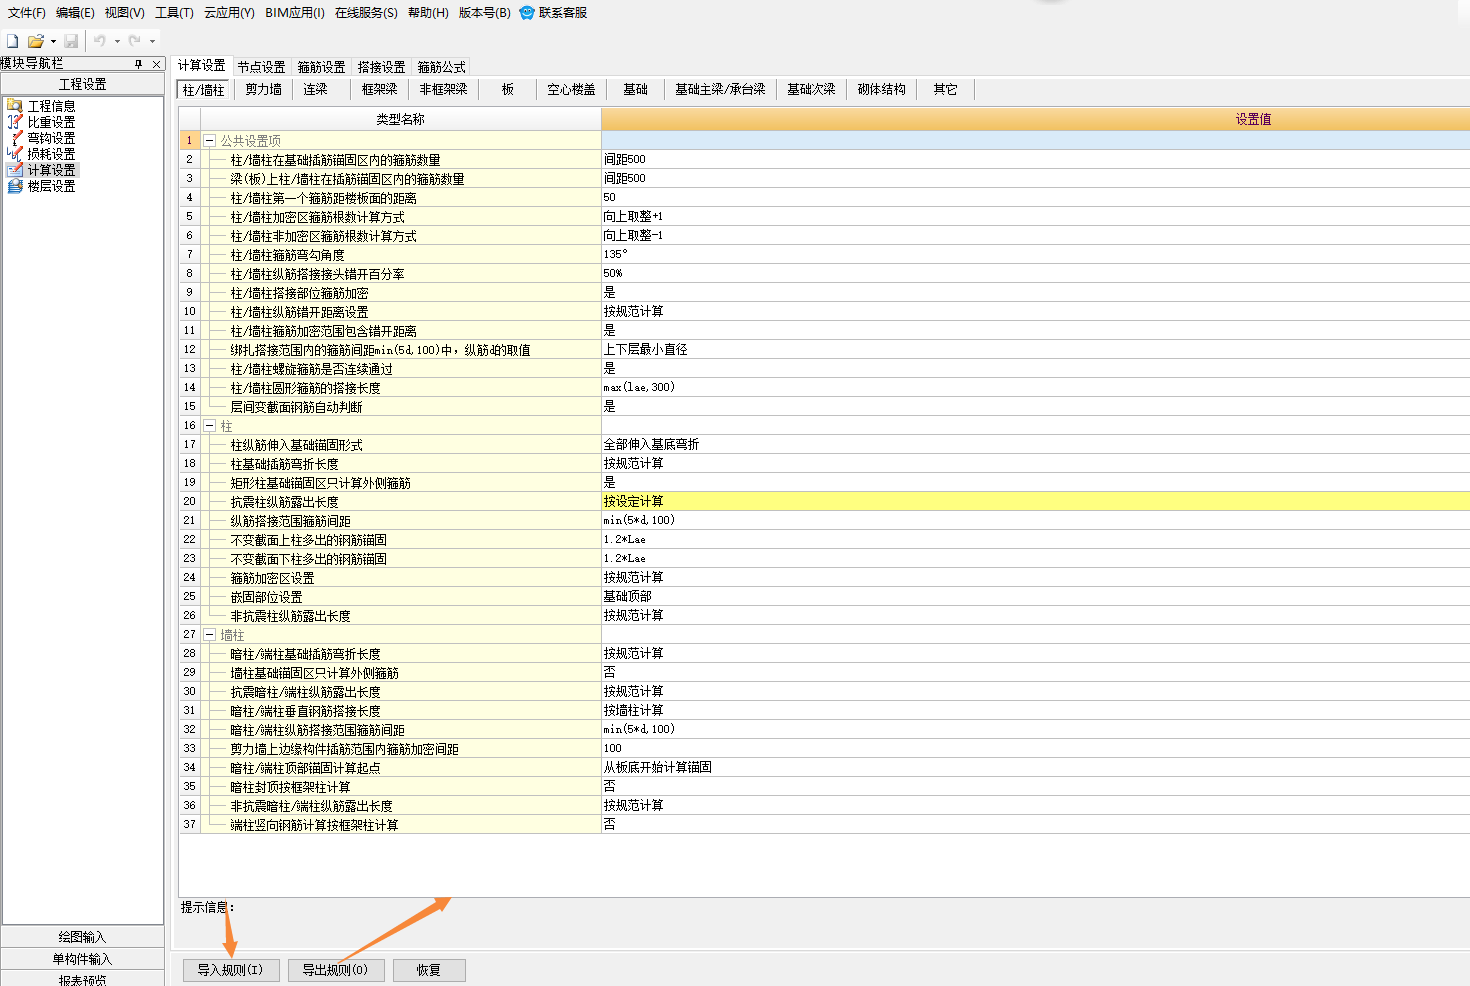Switch to the 搭接设置 tab
The height and width of the screenshot is (986, 1470).
click(381, 67)
